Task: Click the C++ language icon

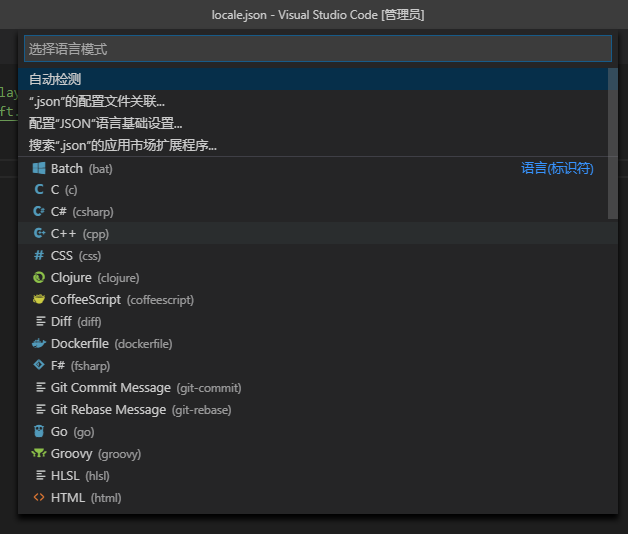Action: pos(39,233)
